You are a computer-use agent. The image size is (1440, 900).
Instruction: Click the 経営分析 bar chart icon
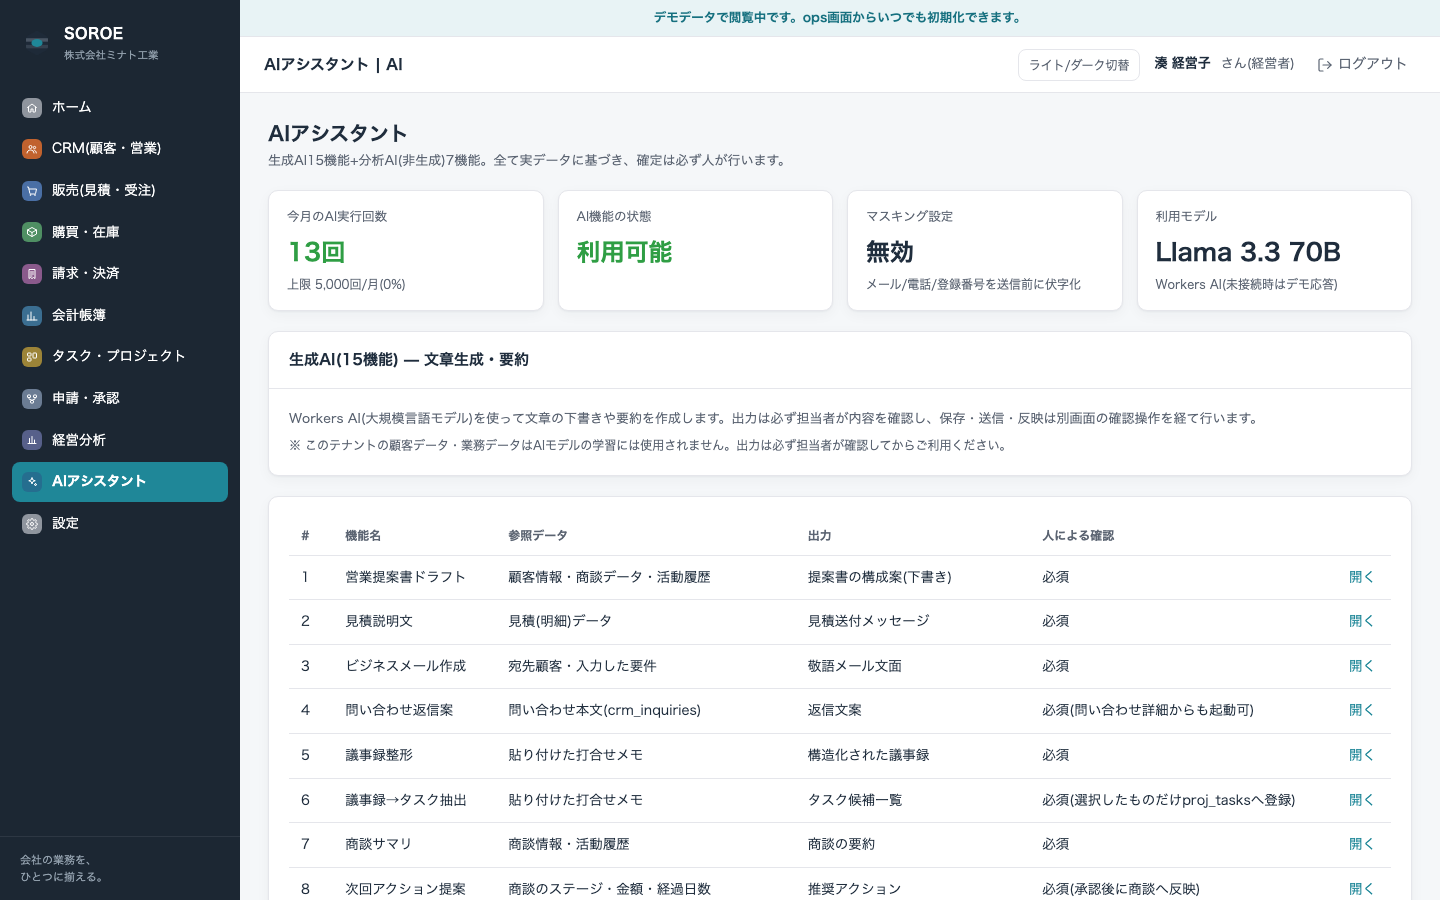pyautogui.click(x=32, y=440)
